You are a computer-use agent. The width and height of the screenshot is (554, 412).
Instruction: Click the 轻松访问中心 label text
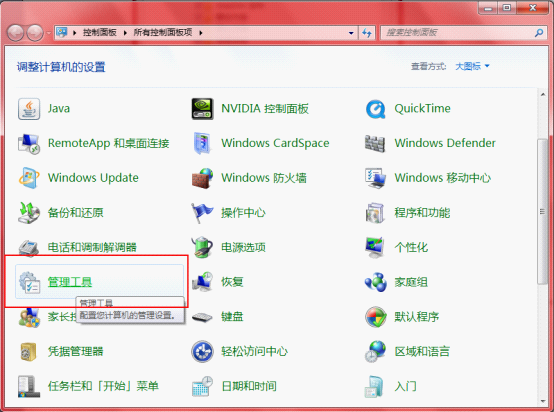254,352
